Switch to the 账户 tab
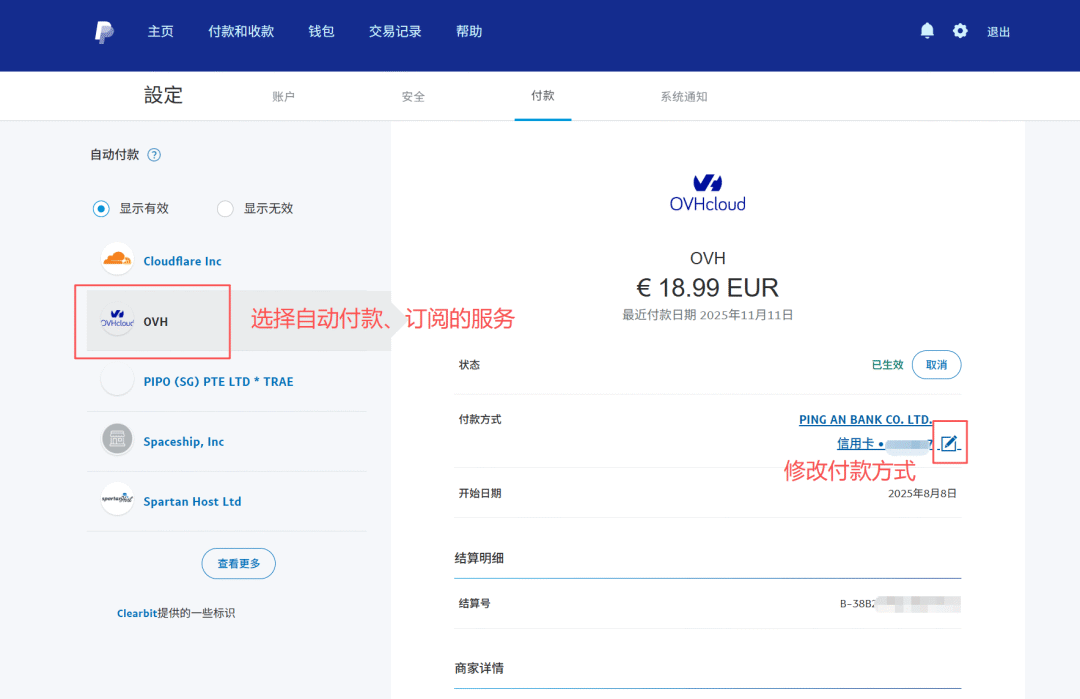This screenshot has height=699, width=1080. click(x=284, y=96)
